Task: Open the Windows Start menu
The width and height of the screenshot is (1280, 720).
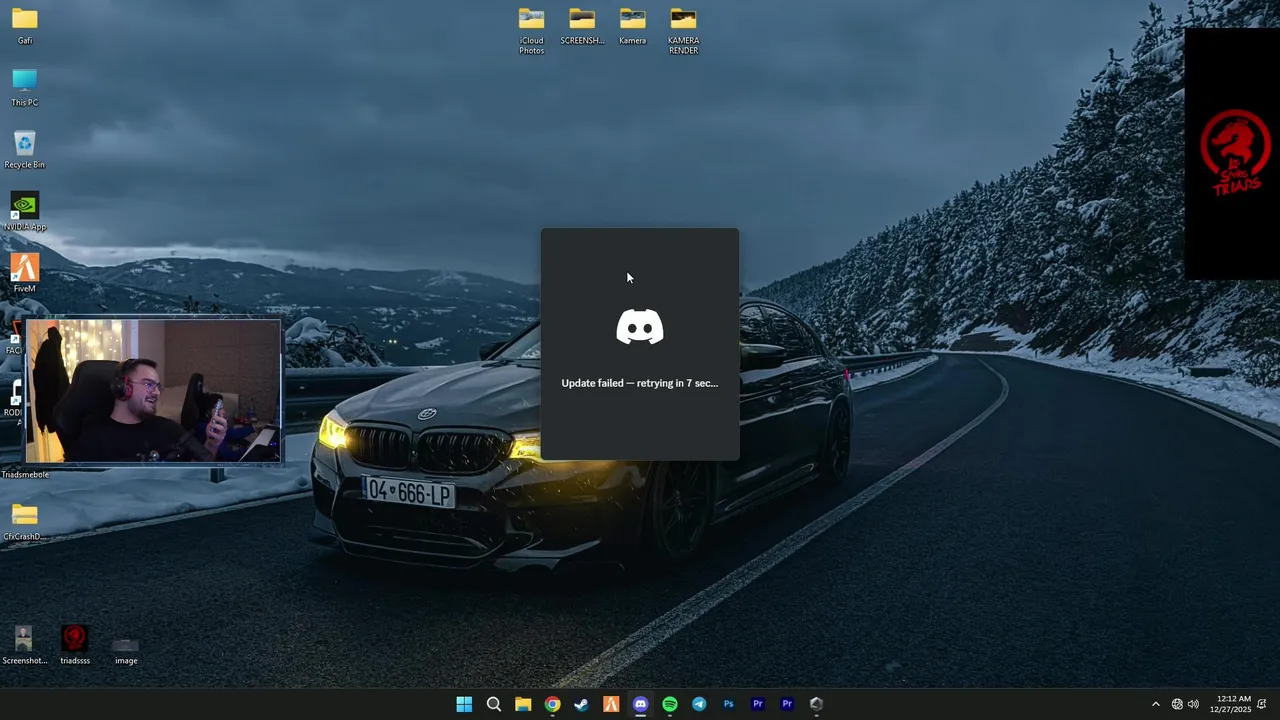Action: (464, 704)
